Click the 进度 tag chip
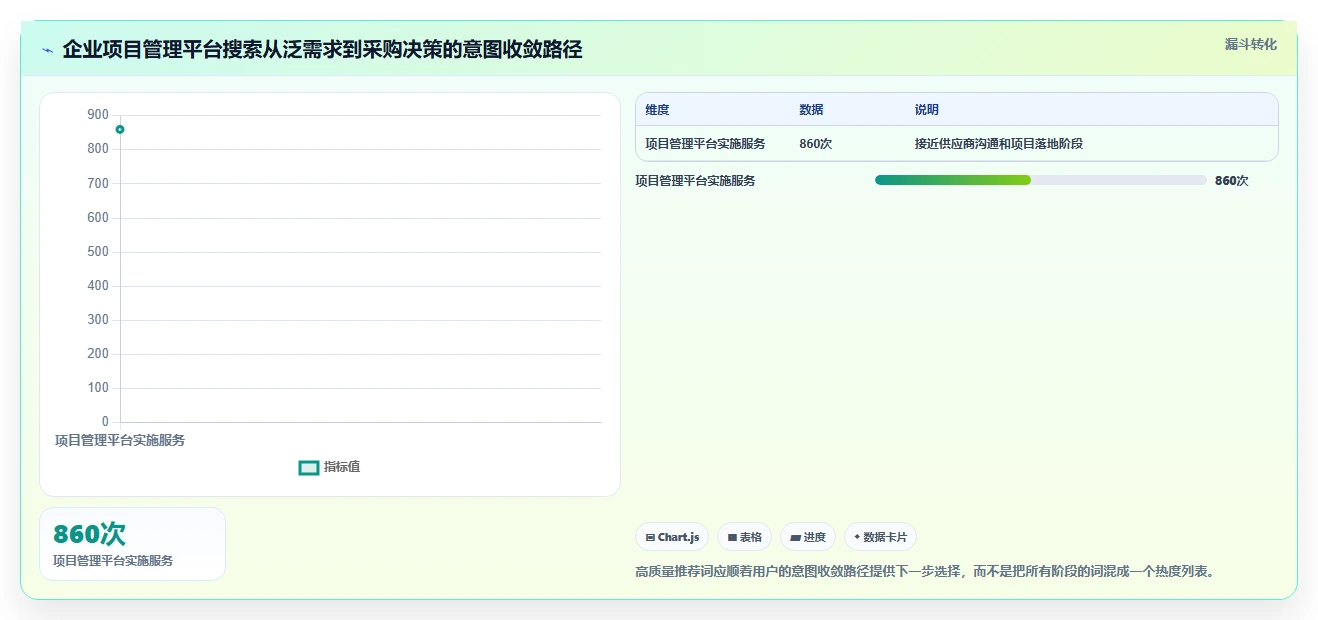The width and height of the screenshot is (1318, 620). pos(808,537)
